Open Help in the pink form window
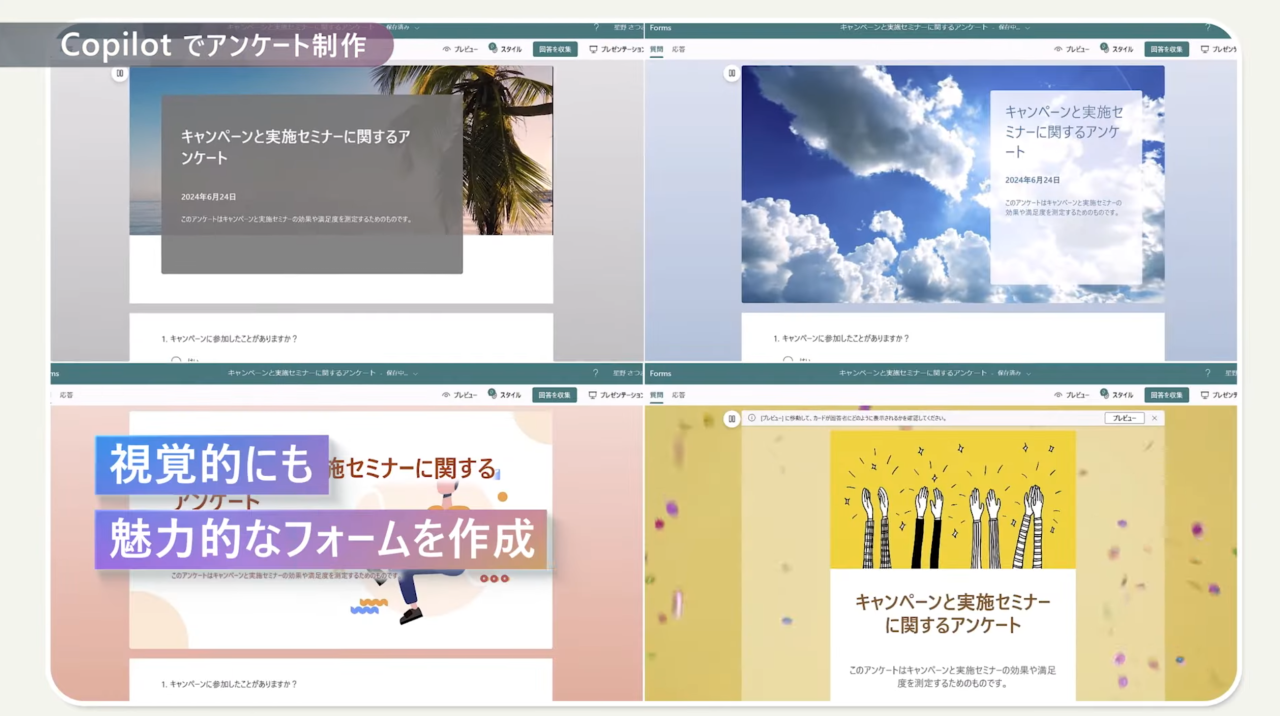Image resolution: width=1280 pixels, height=716 pixels. (x=596, y=373)
